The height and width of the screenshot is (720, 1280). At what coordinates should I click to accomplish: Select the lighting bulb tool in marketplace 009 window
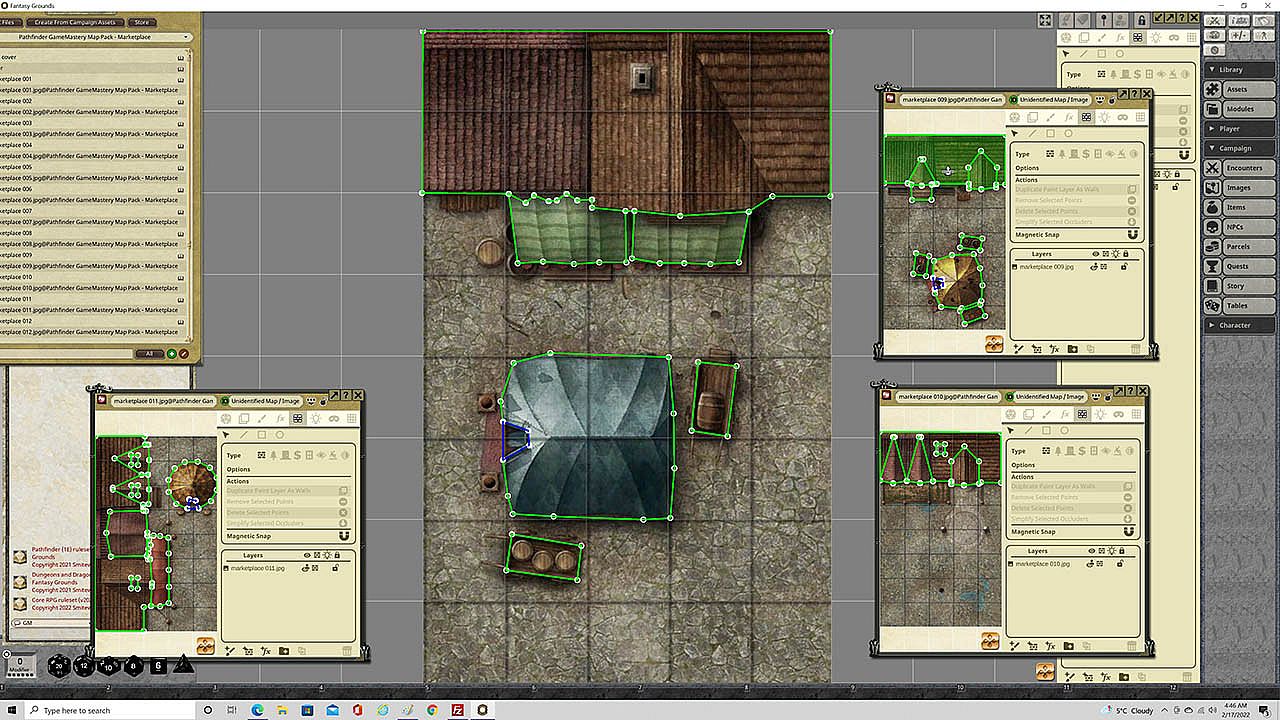click(1104, 117)
